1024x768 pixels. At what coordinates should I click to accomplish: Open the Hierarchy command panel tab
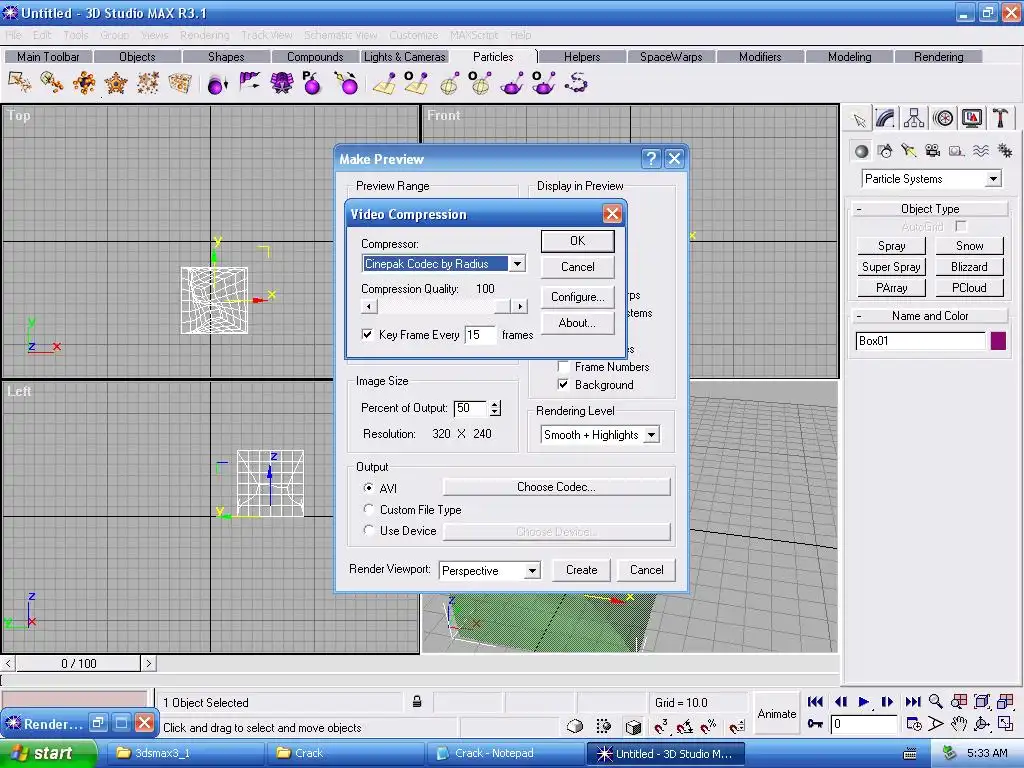pyautogui.click(x=914, y=118)
